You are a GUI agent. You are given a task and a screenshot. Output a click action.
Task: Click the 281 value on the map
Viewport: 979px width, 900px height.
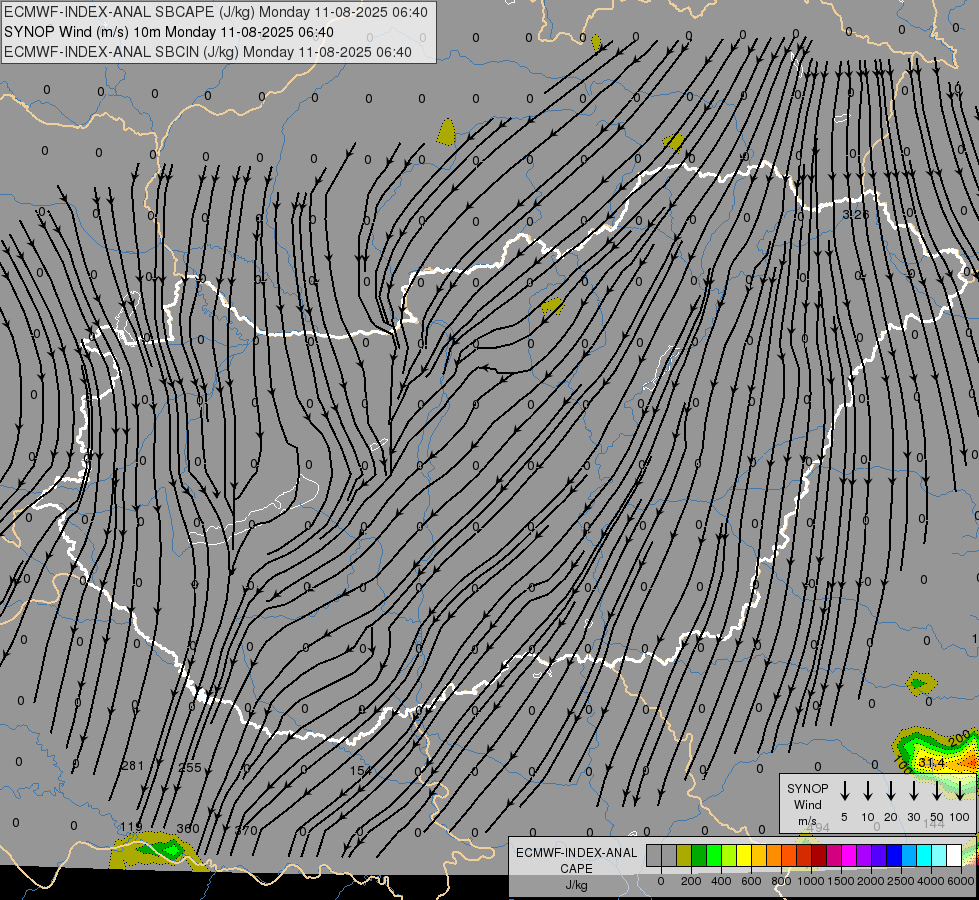coord(132,766)
